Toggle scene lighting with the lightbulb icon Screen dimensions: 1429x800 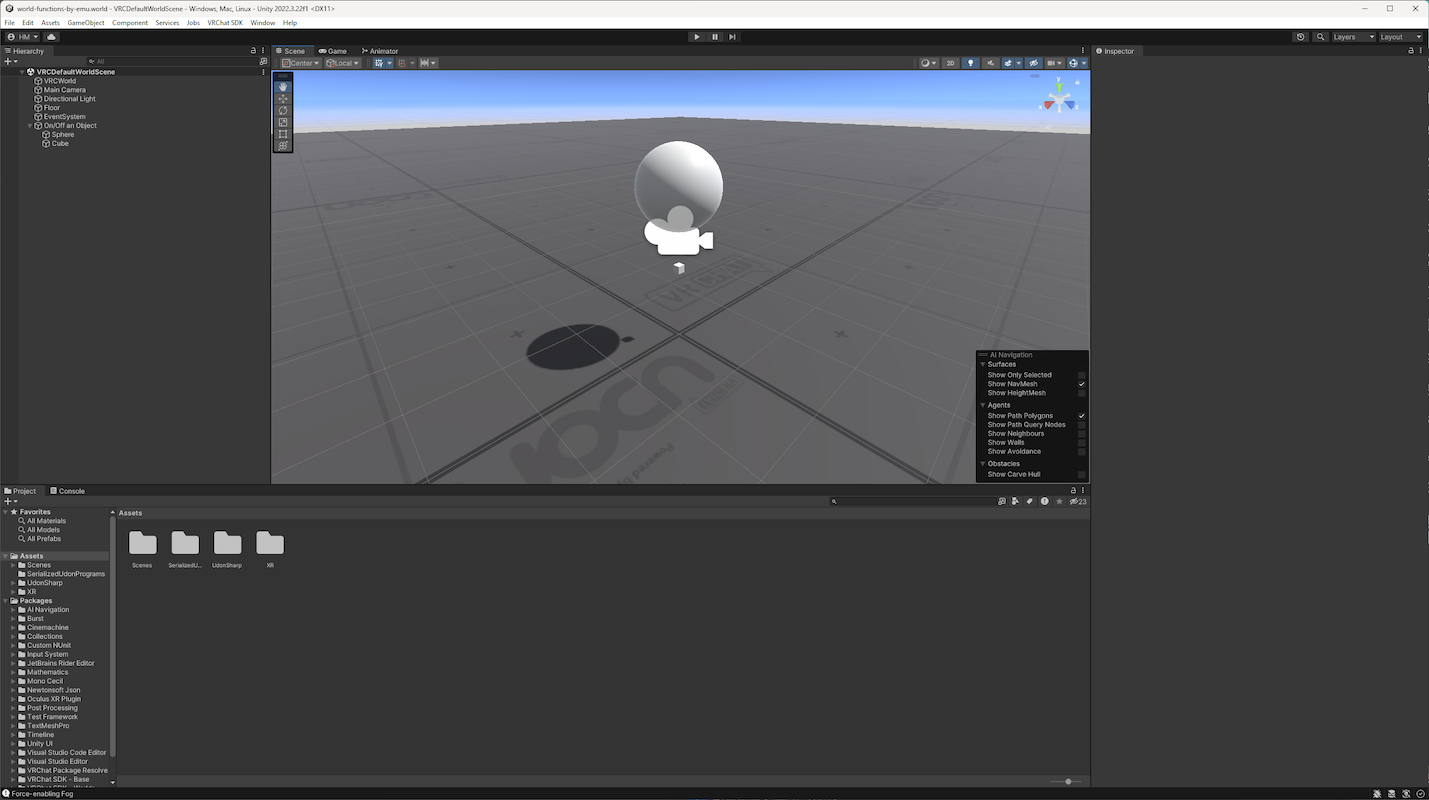[x=970, y=63]
